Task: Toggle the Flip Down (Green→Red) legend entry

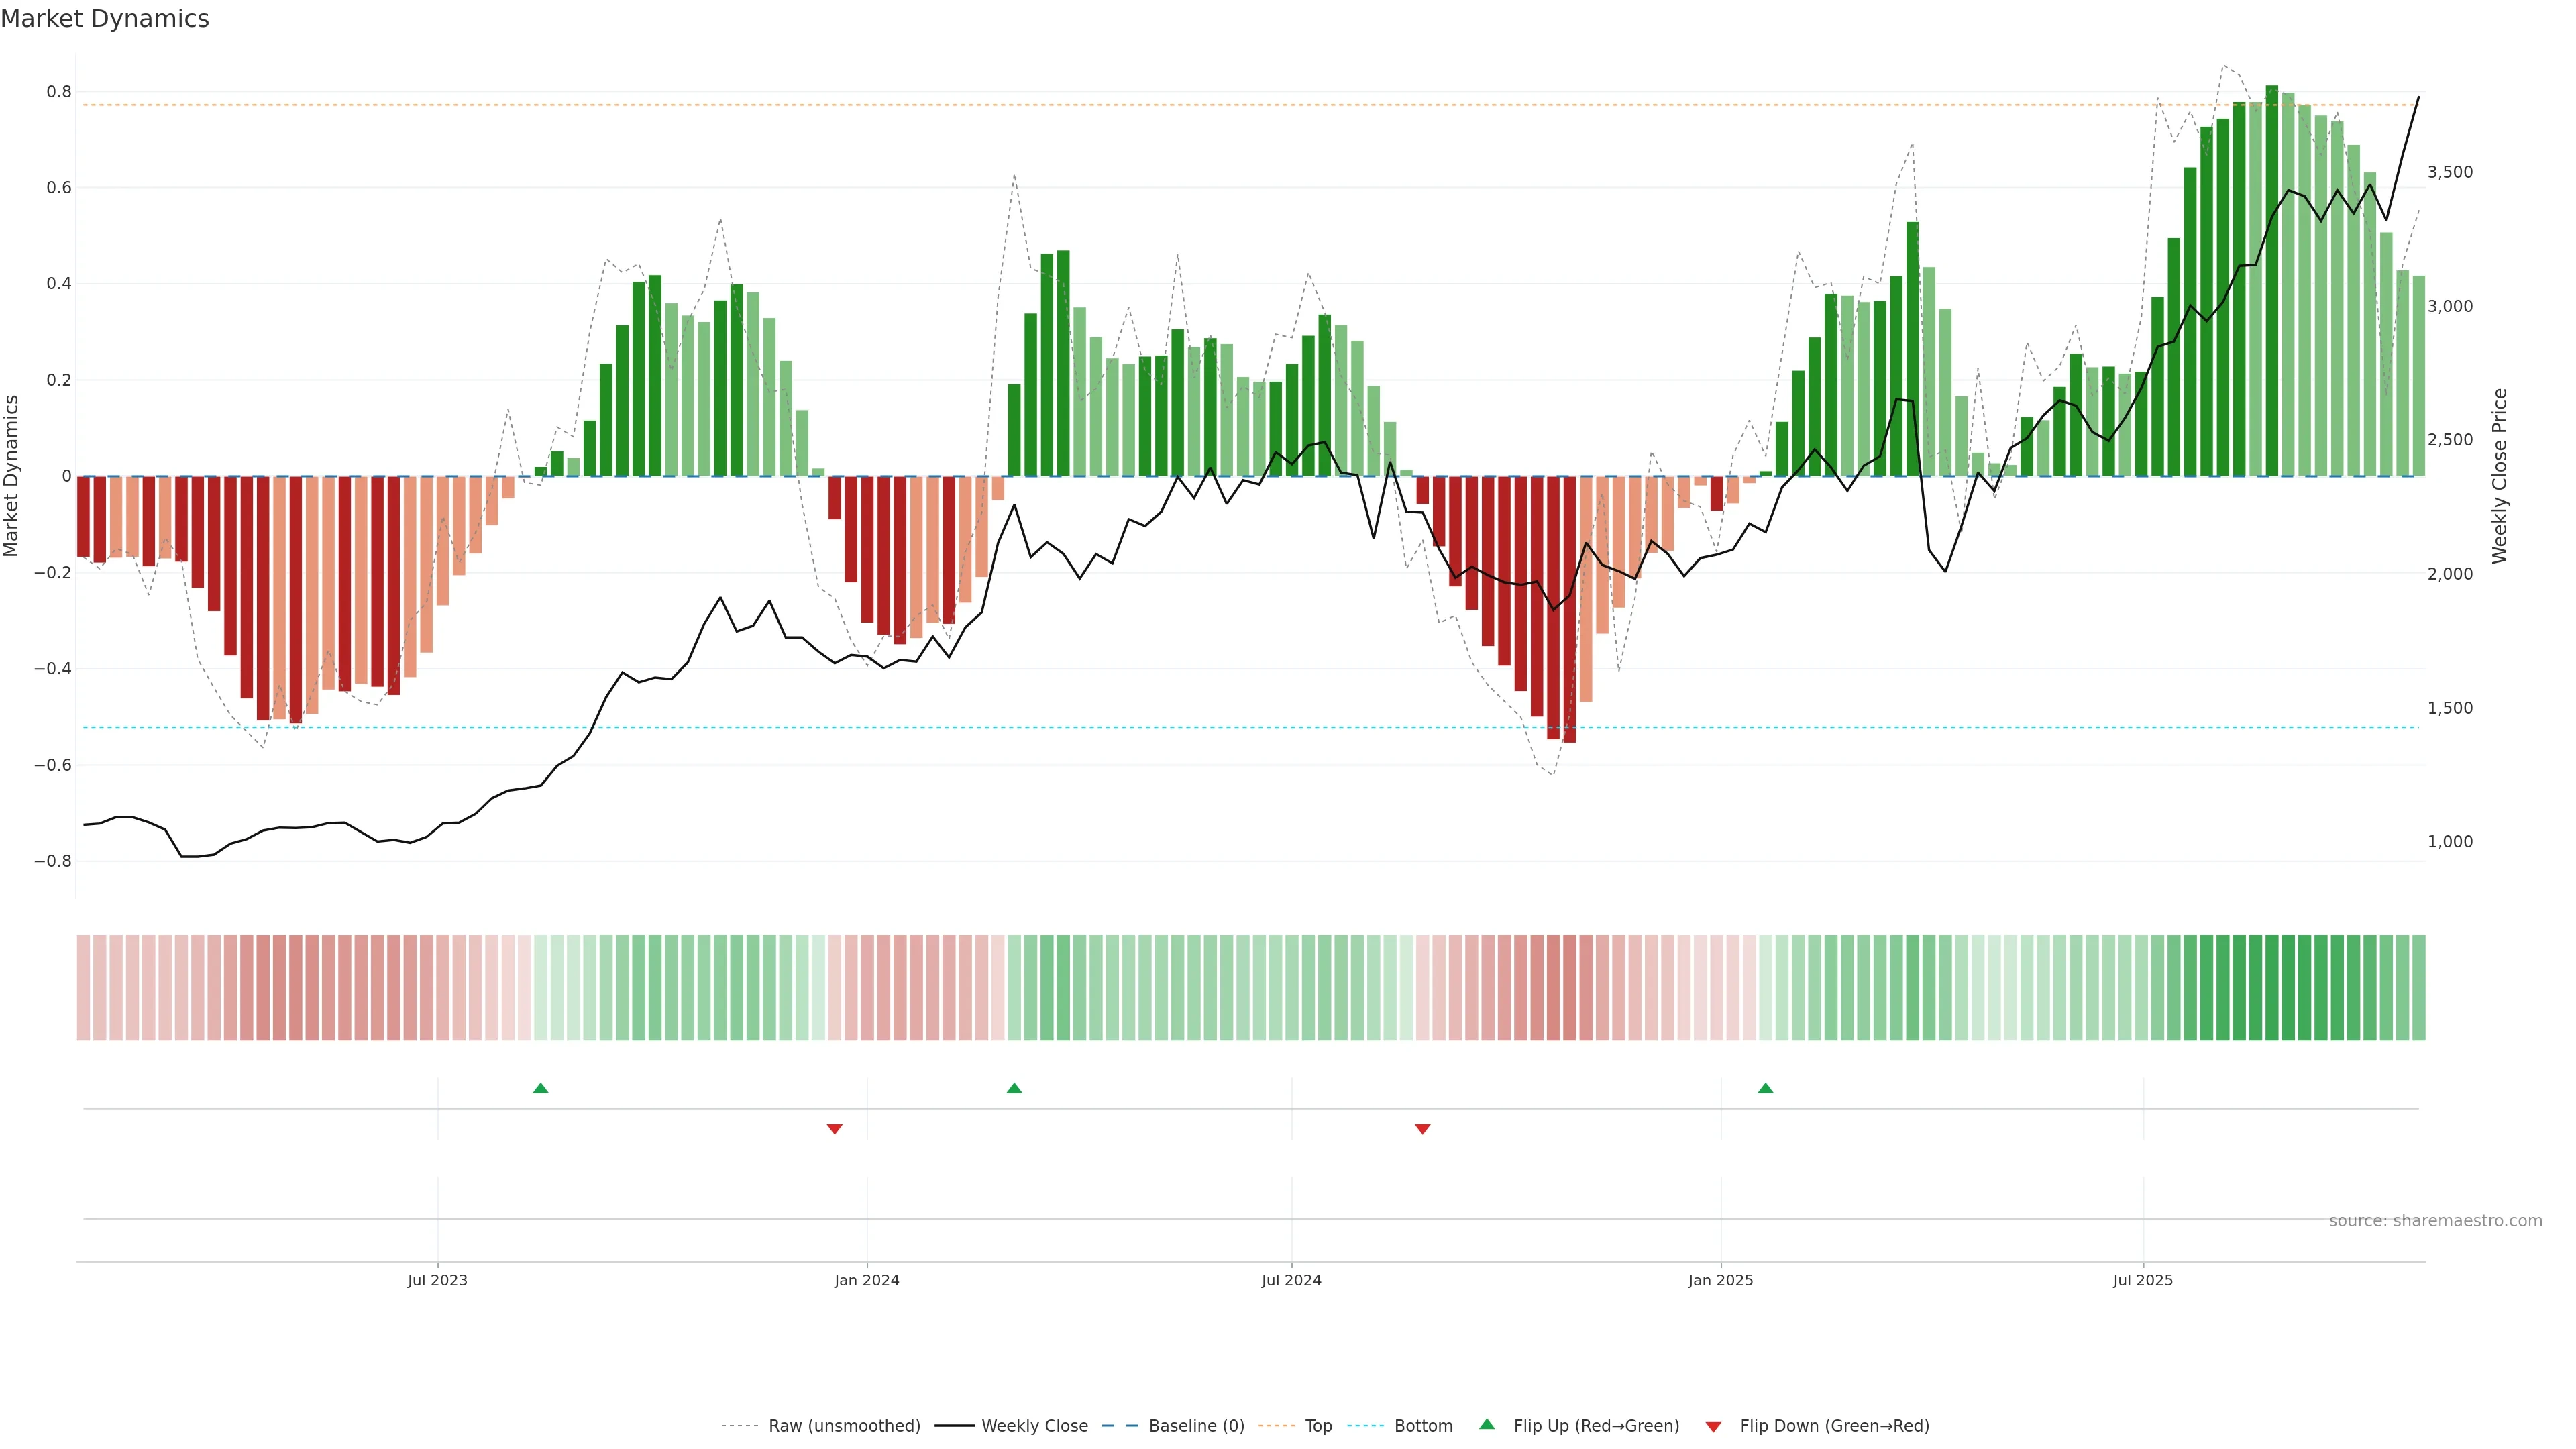Action: (x=1833, y=1425)
